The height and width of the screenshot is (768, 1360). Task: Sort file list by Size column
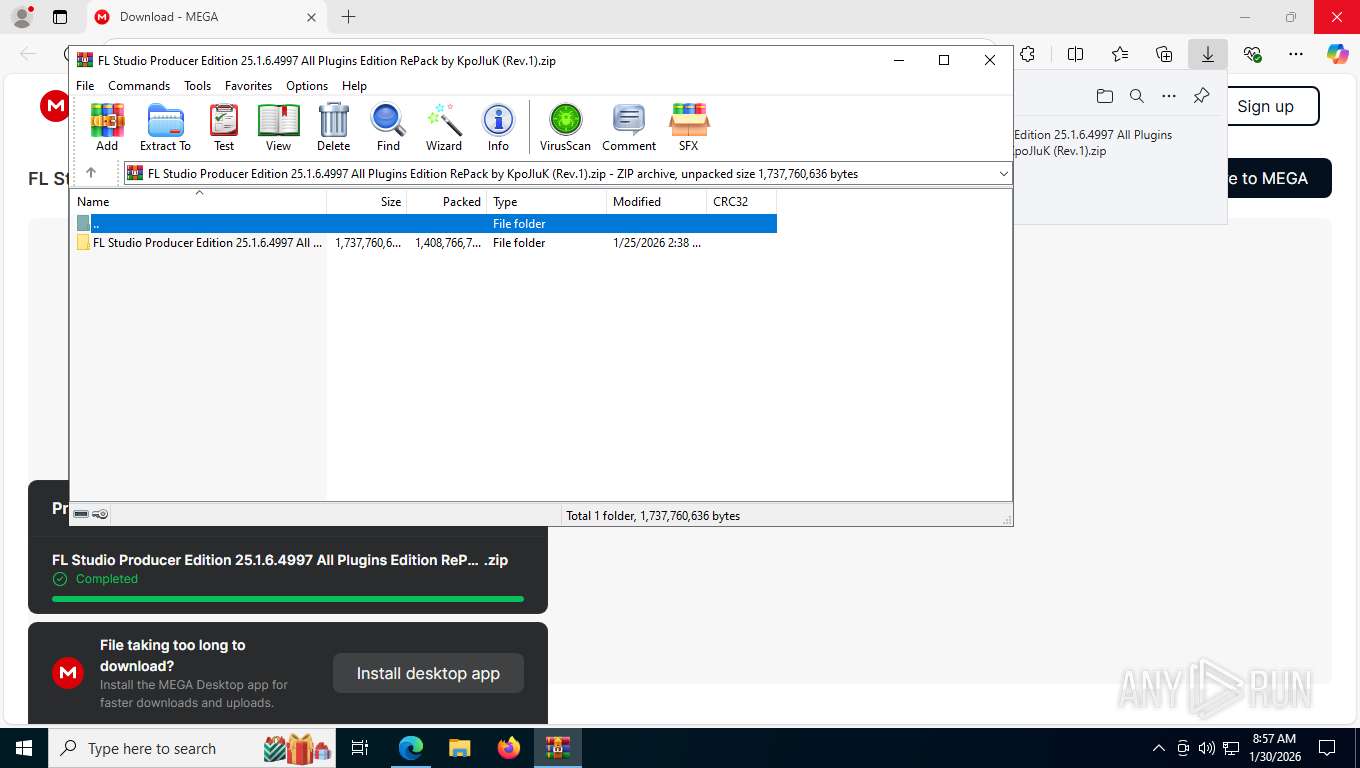(367, 202)
